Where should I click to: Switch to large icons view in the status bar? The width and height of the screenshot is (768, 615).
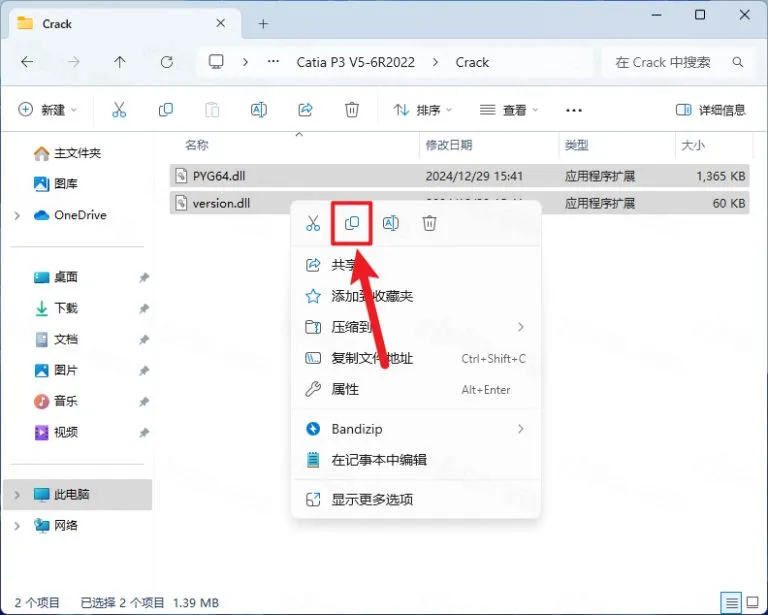tap(752, 602)
